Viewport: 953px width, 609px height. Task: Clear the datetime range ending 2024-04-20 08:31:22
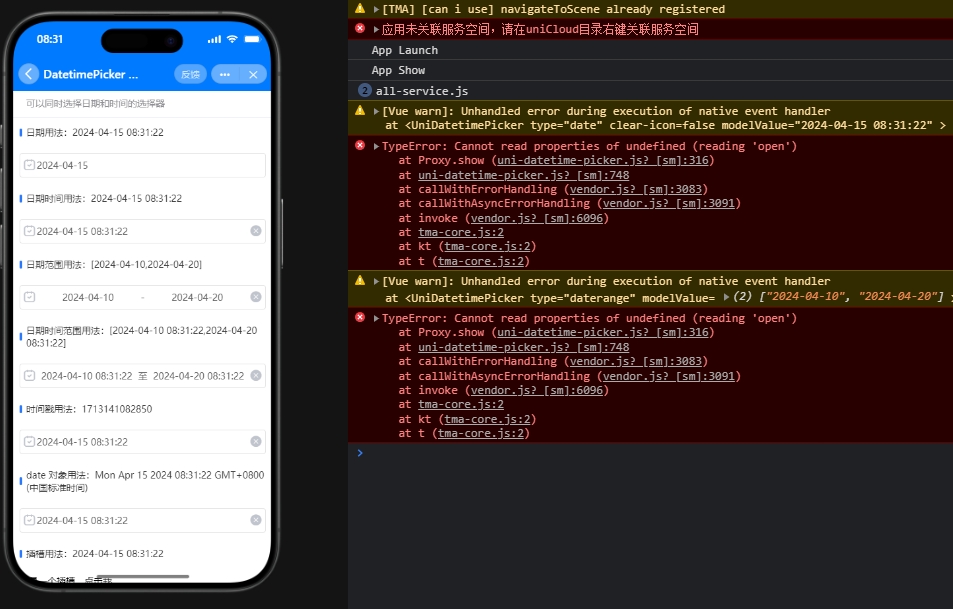(256, 376)
